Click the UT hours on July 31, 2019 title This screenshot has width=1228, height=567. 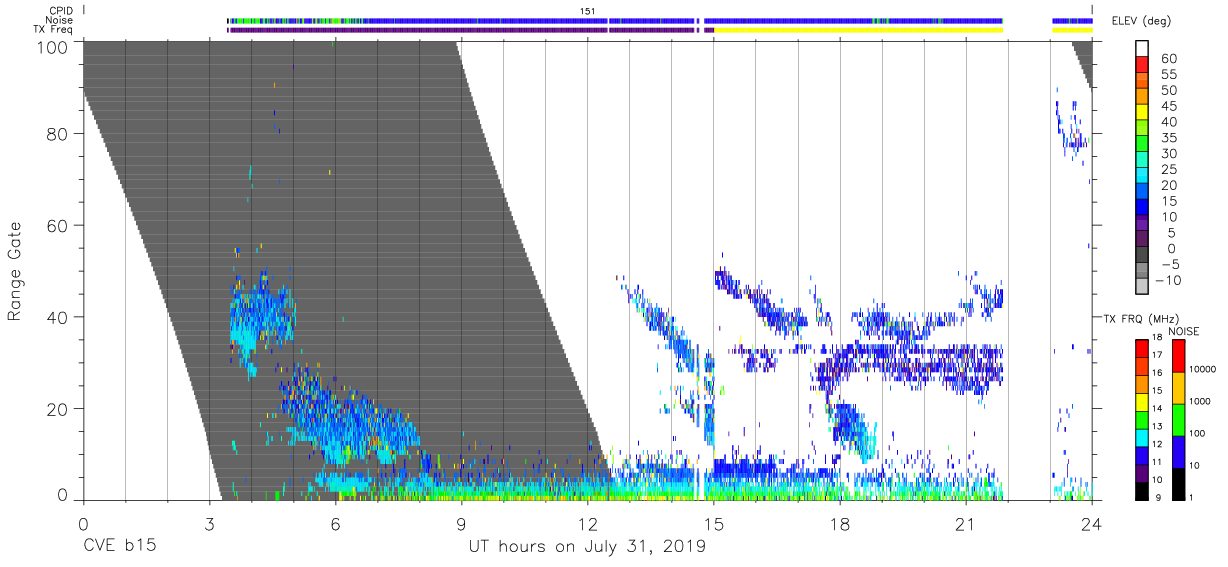(587, 547)
